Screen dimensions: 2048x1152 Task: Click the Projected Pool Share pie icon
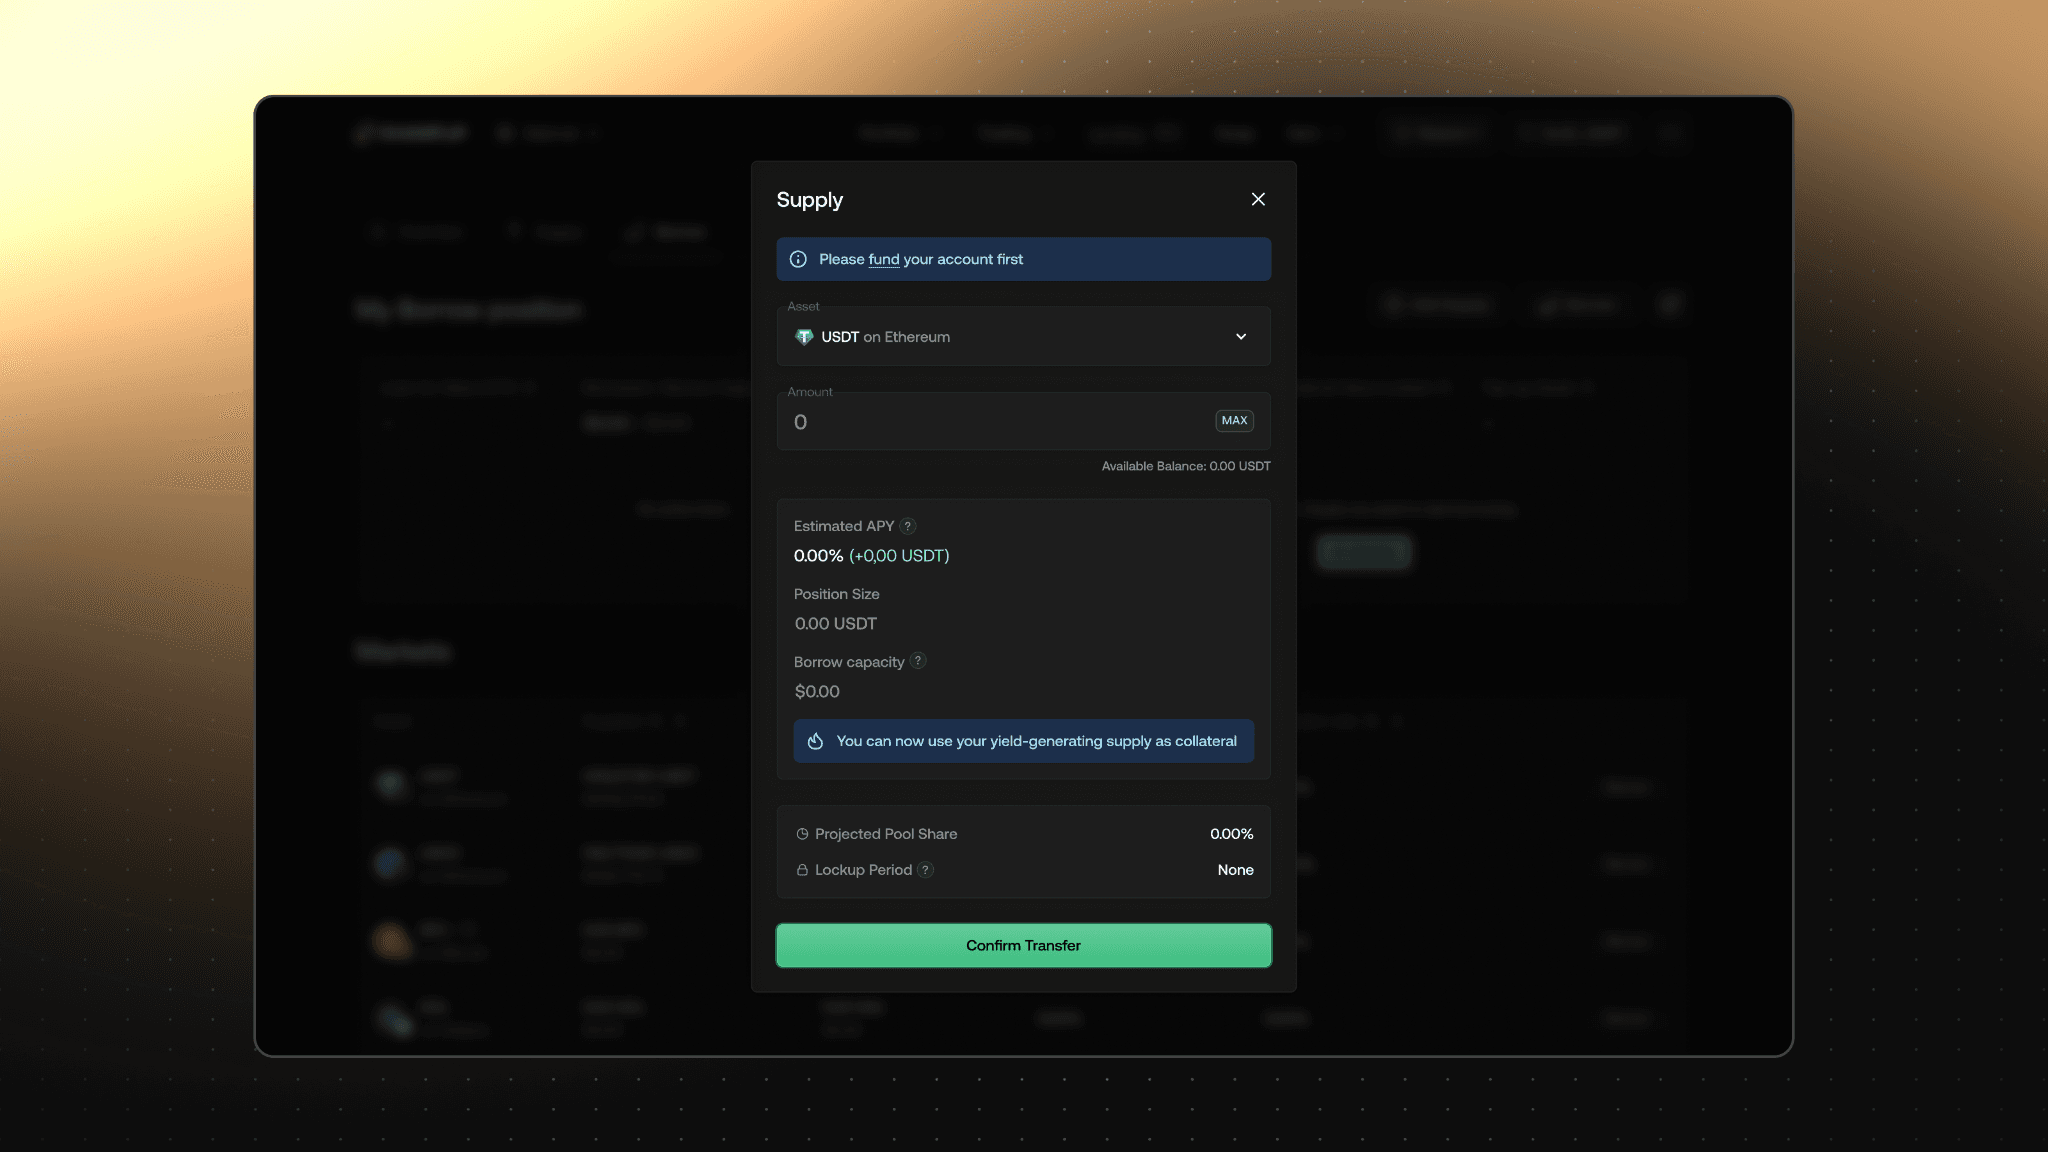[802, 834]
